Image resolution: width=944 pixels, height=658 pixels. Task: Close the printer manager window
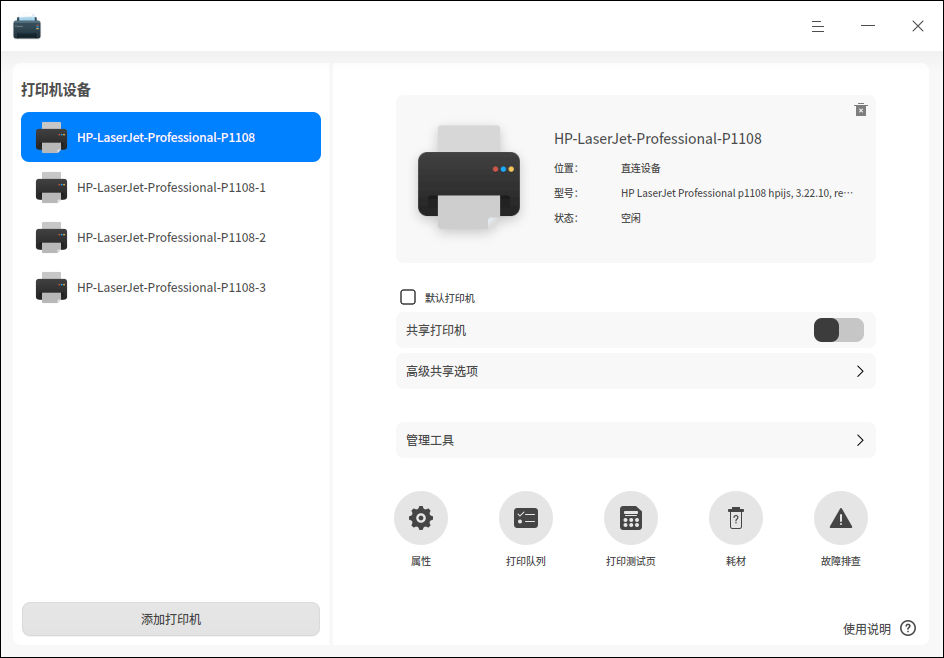coord(918,26)
